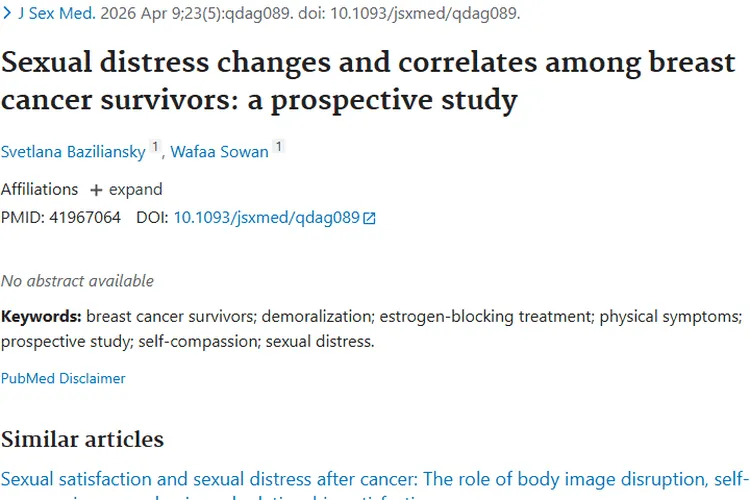Screen dimensions: 750x500
Task: Open the DOI link 10.1093/jsxmed/qdag089
Action: (266, 217)
